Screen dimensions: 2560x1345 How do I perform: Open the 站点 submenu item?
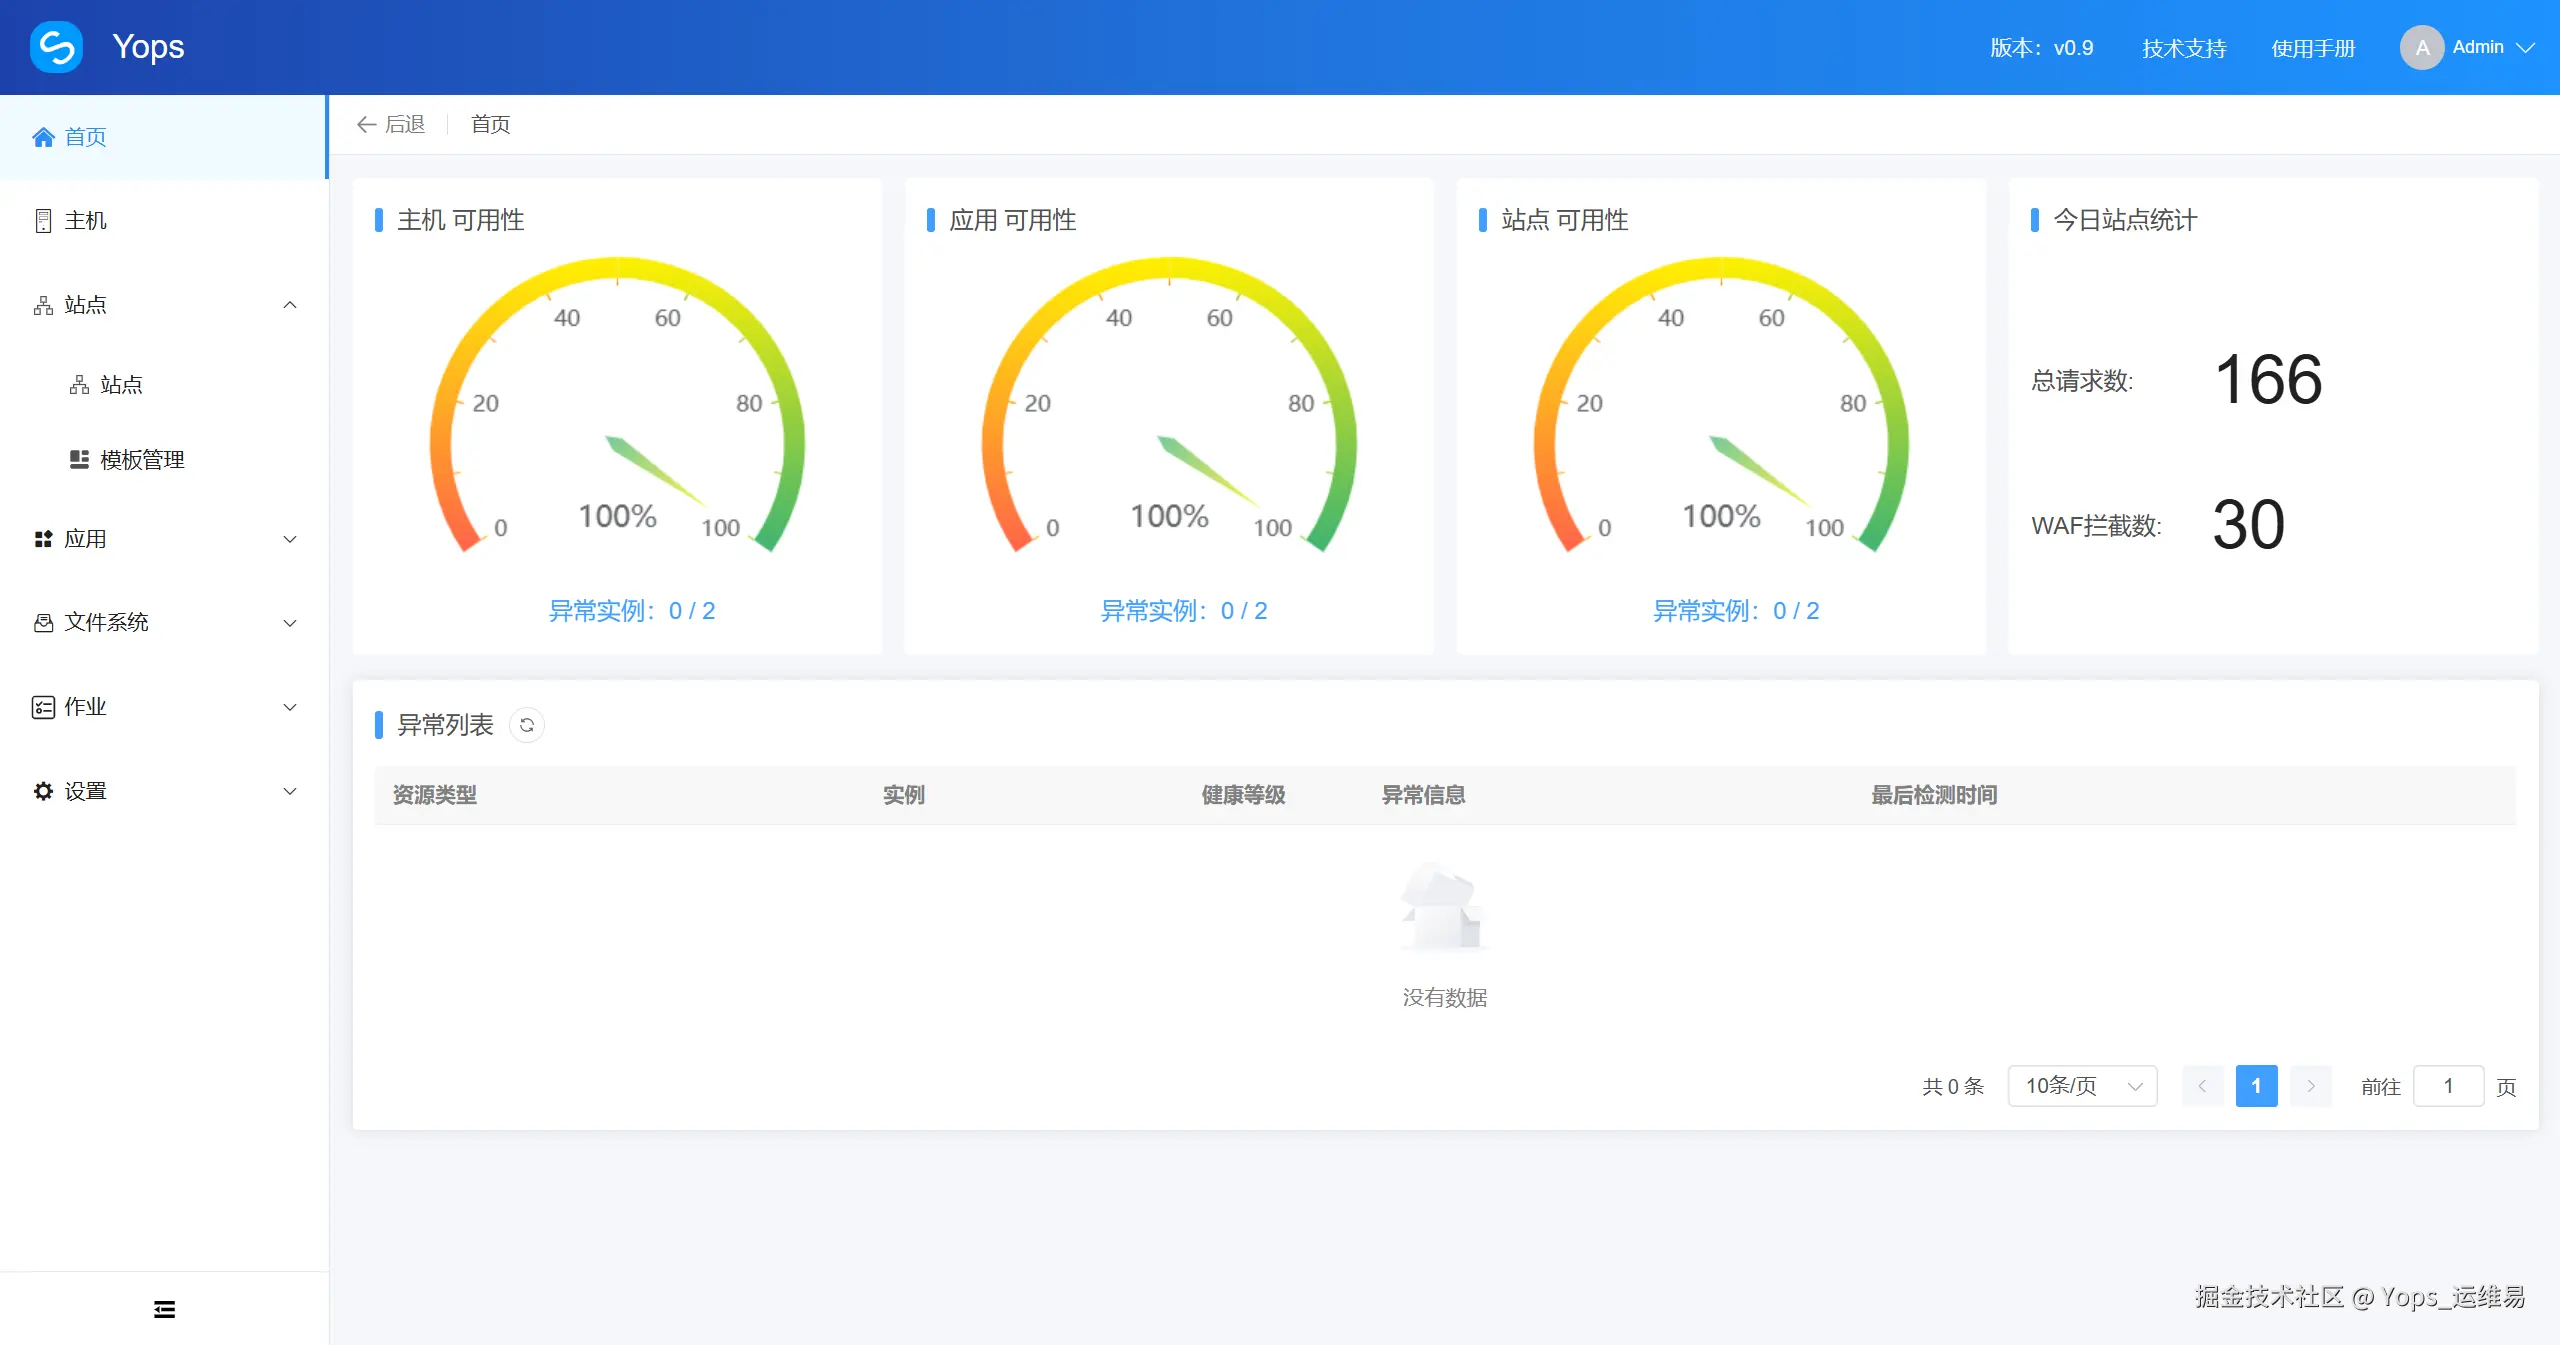[x=121, y=385]
